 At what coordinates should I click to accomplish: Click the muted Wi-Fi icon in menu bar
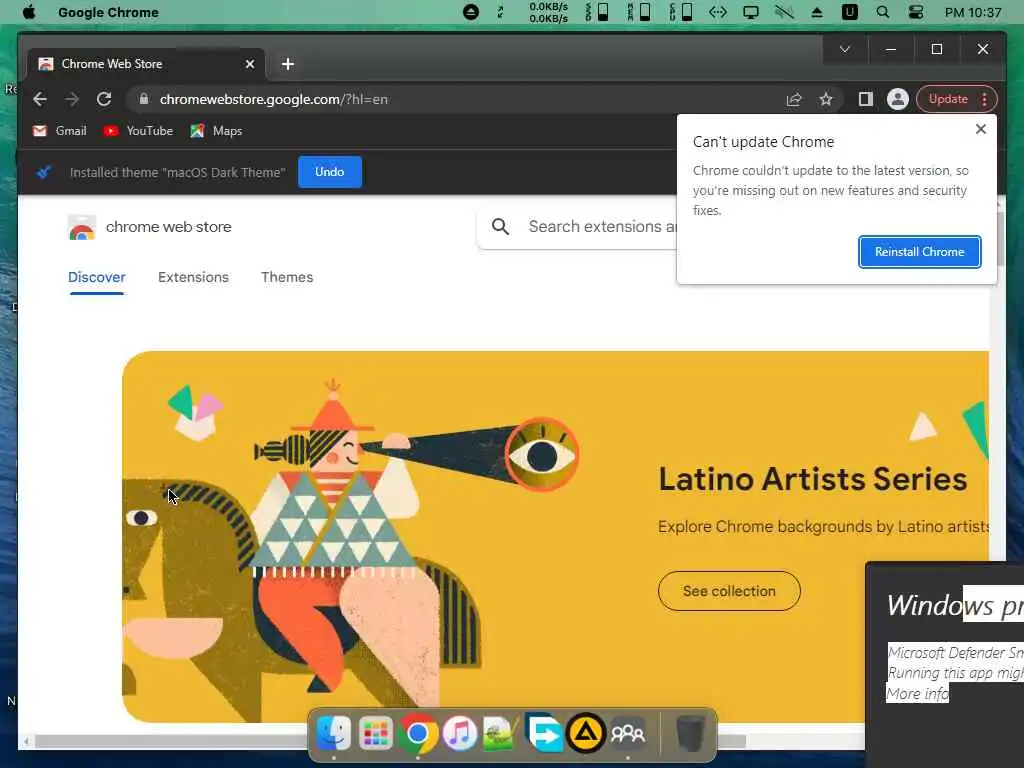click(784, 12)
